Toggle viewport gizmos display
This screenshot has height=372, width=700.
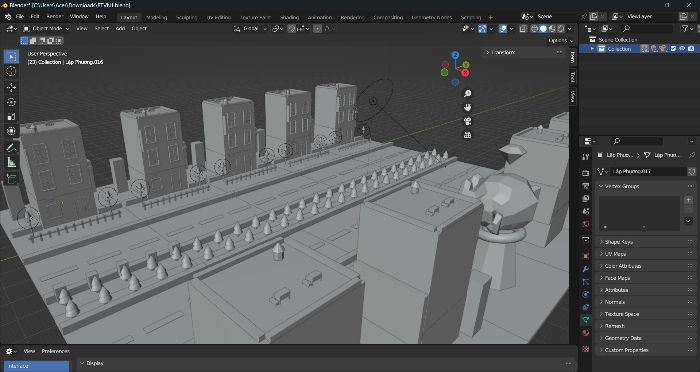(482, 29)
